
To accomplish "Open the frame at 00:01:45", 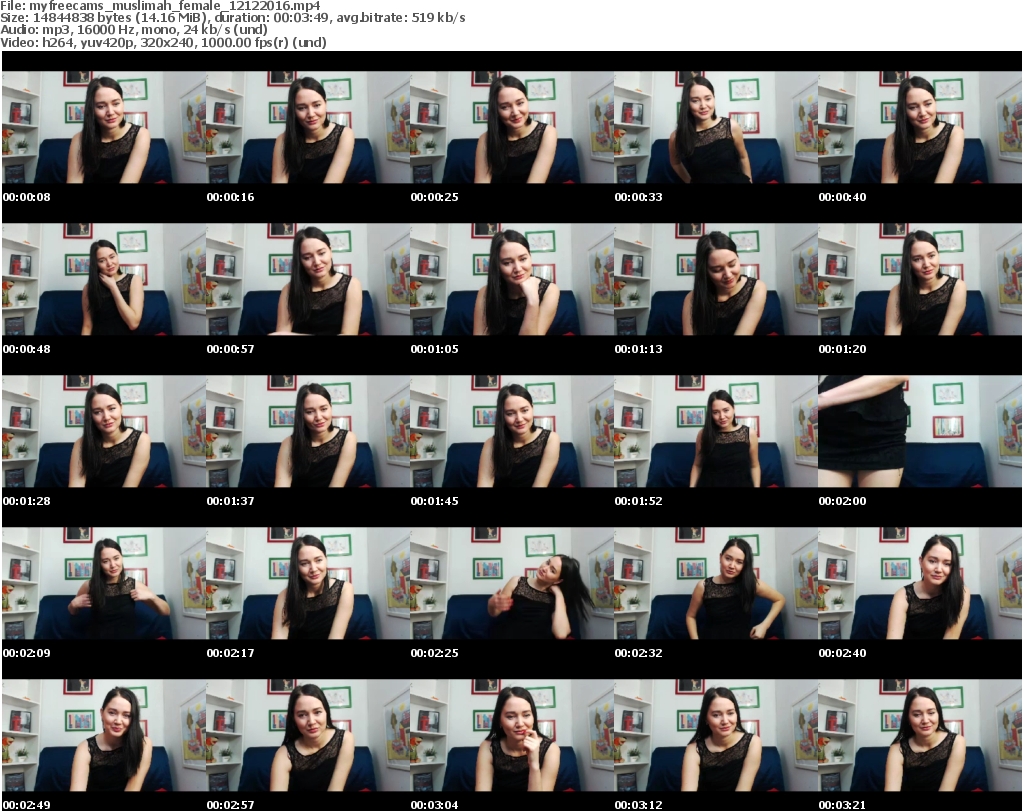I will coord(512,431).
